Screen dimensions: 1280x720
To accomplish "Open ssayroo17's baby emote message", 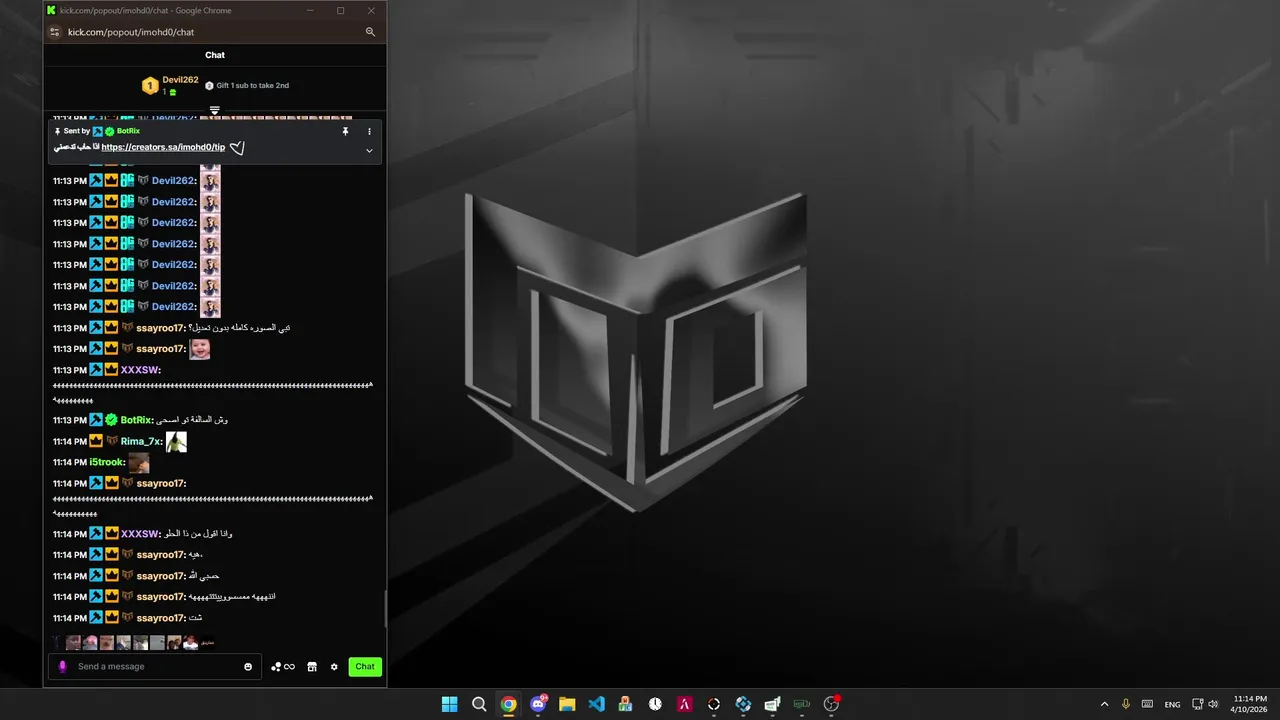I will pos(199,349).
